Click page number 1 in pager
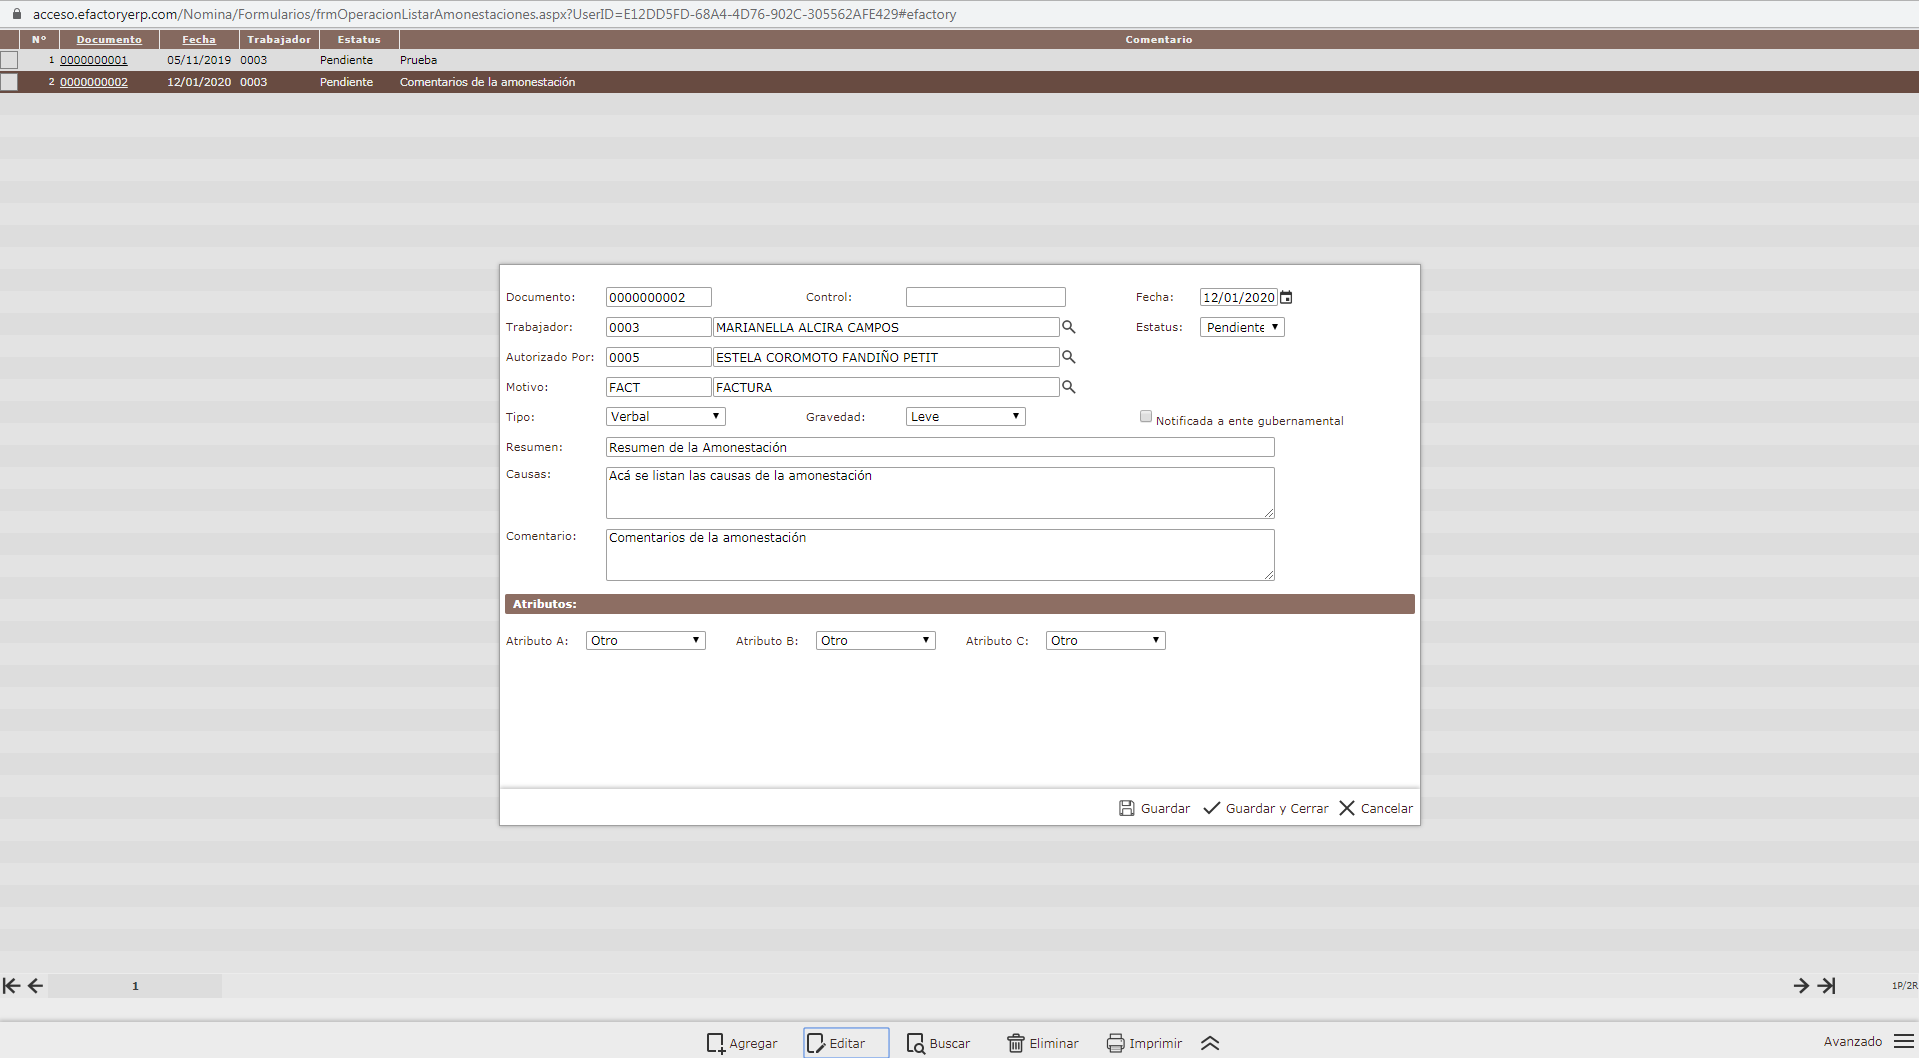This screenshot has width=1919, height=1058. (135, 986)
